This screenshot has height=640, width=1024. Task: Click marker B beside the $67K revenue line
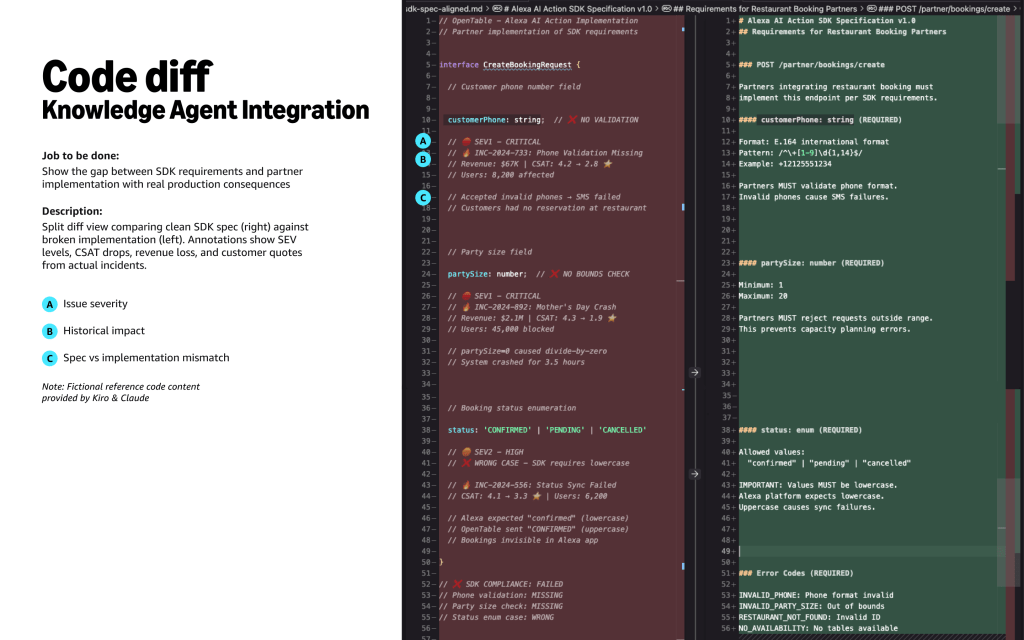(423, 159)
